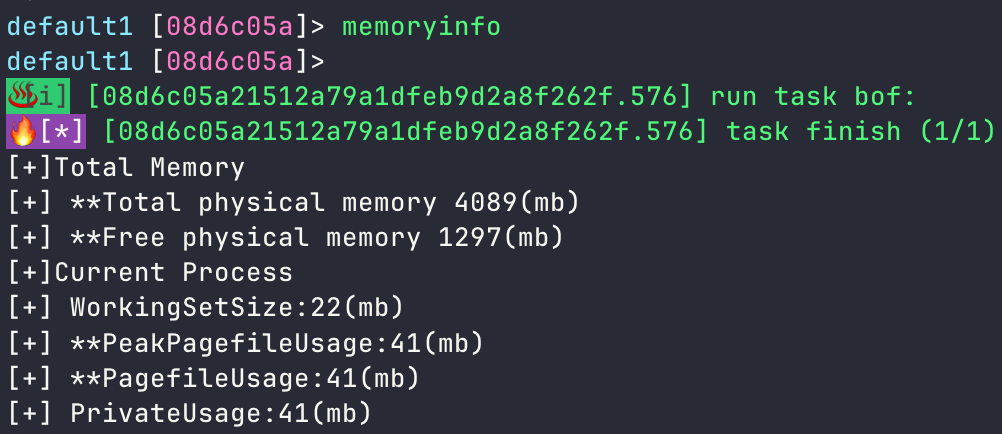The width and height of the screenshot is (1002, 434).
Task: Click the PrivateUsage:41(mb) line
Action: click(190, 412)
